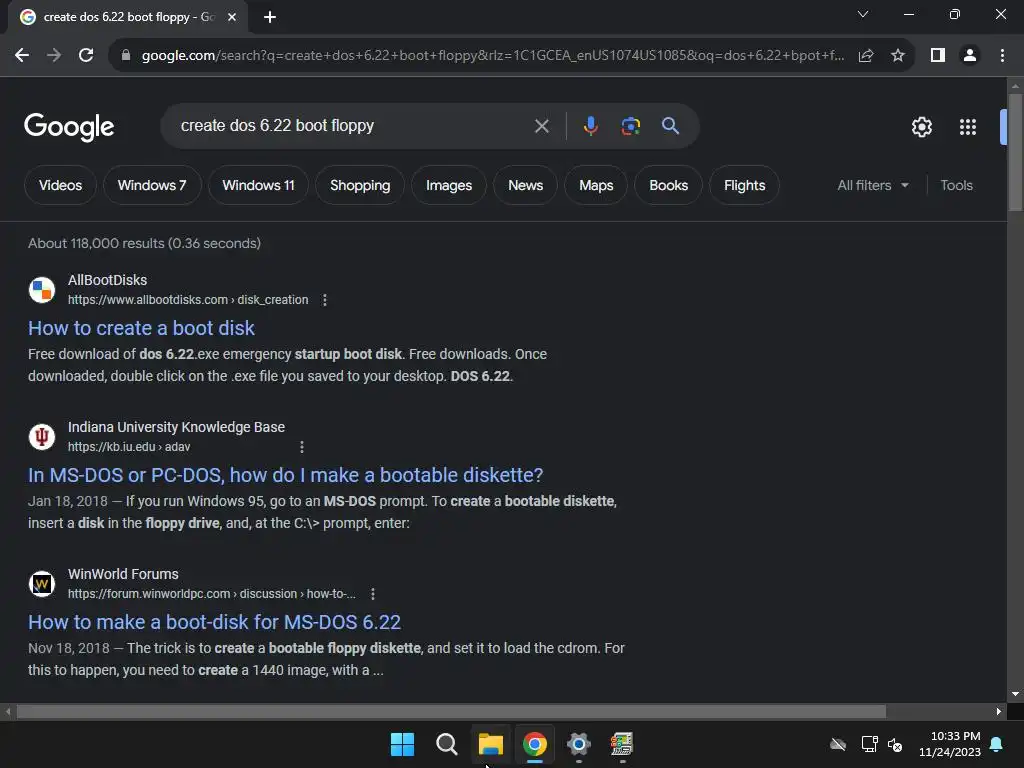
Task: Open AllBootDisks result options menu
Action: point(325,300)
